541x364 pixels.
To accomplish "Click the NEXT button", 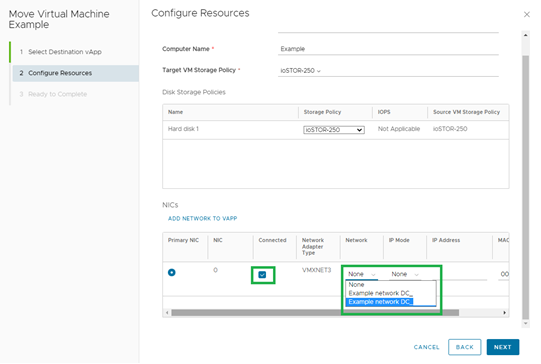I will (503, 347).
